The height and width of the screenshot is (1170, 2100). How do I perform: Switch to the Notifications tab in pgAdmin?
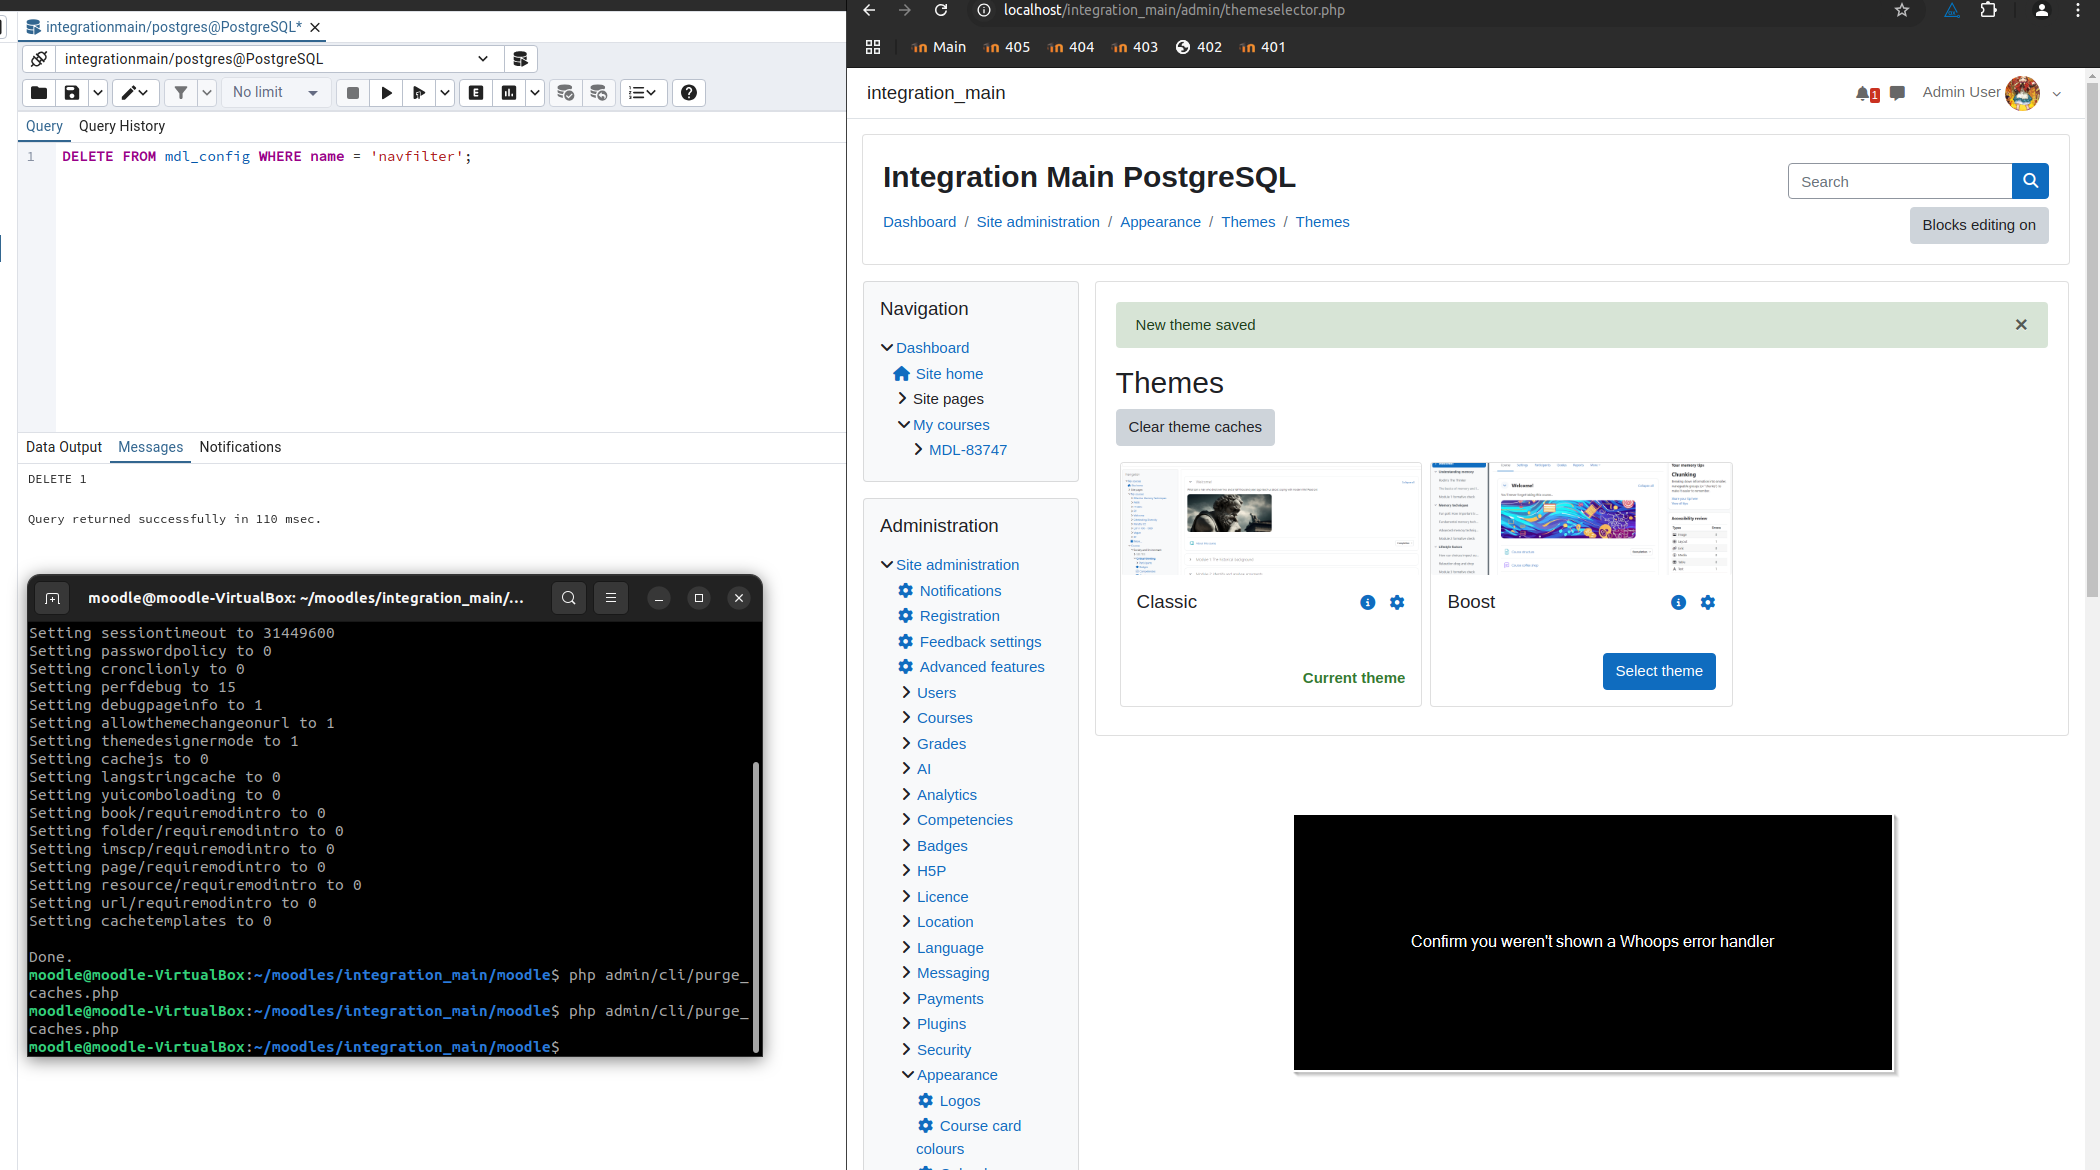click(240, 447)
